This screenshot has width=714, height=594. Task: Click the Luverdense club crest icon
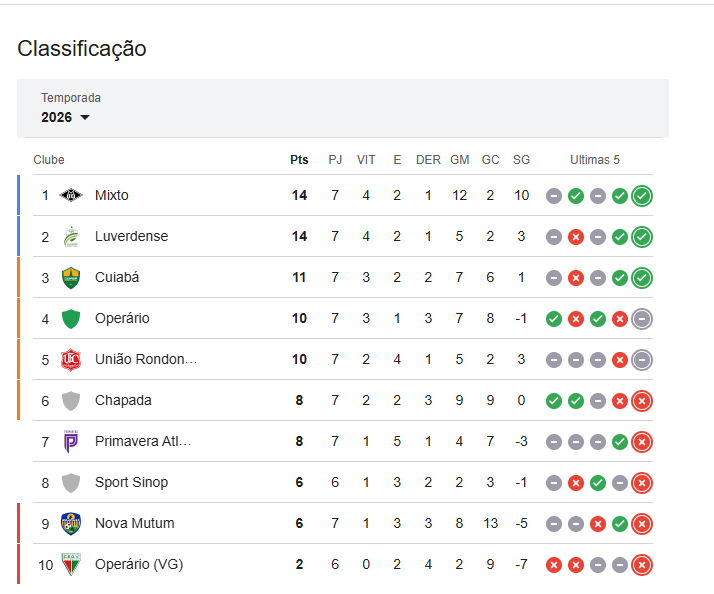pos(70,237)
